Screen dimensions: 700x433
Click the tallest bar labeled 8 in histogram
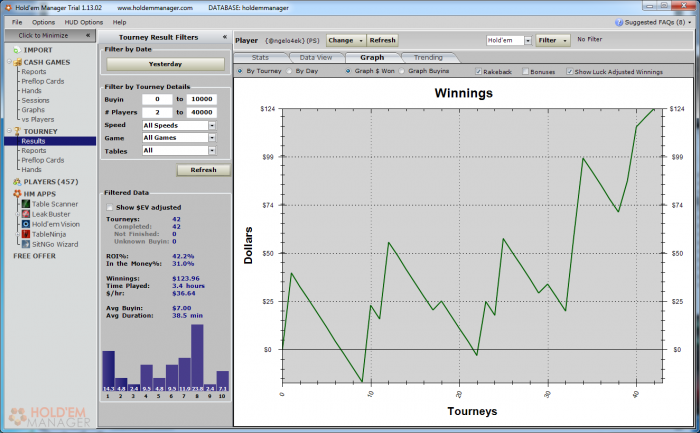click(197, 358)
